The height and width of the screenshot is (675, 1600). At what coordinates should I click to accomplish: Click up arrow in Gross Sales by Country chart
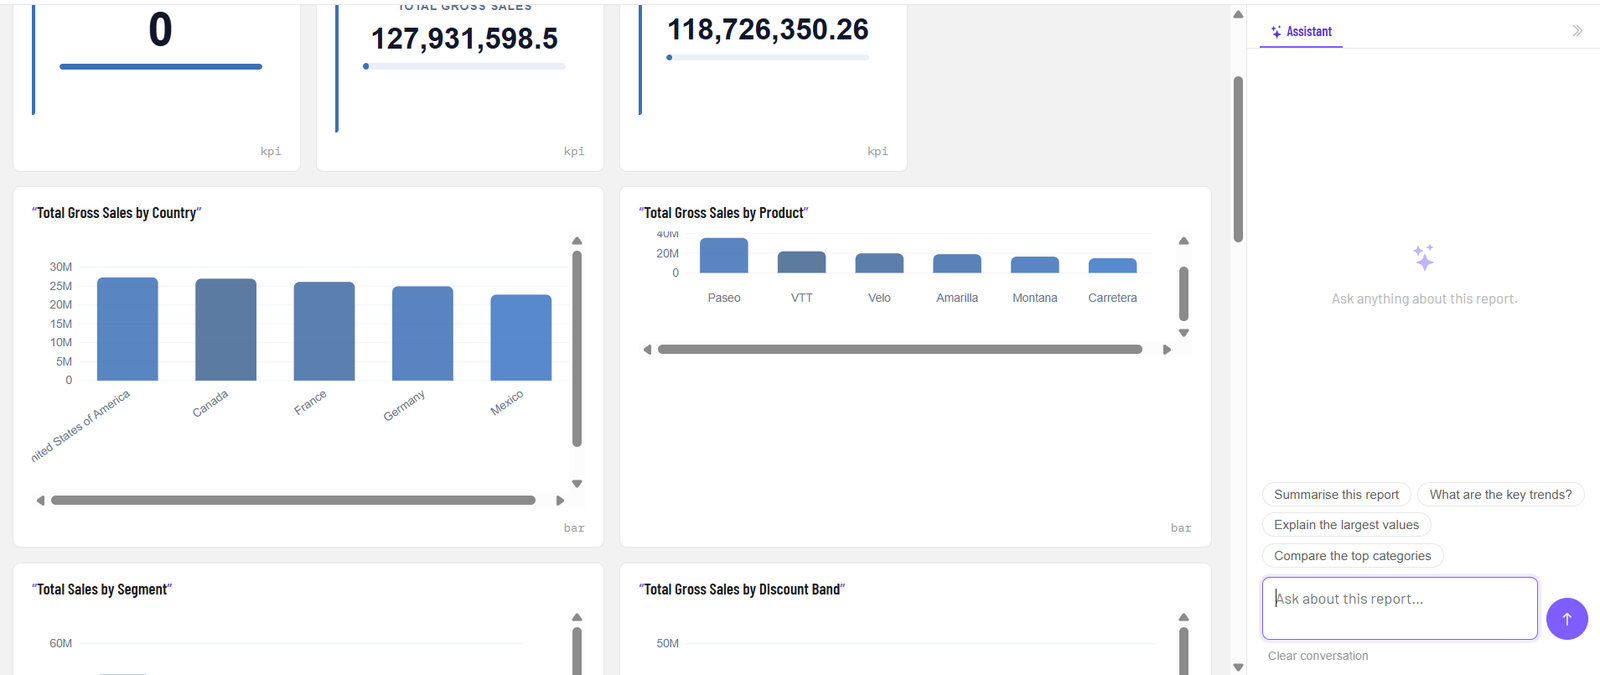(577, 241)
